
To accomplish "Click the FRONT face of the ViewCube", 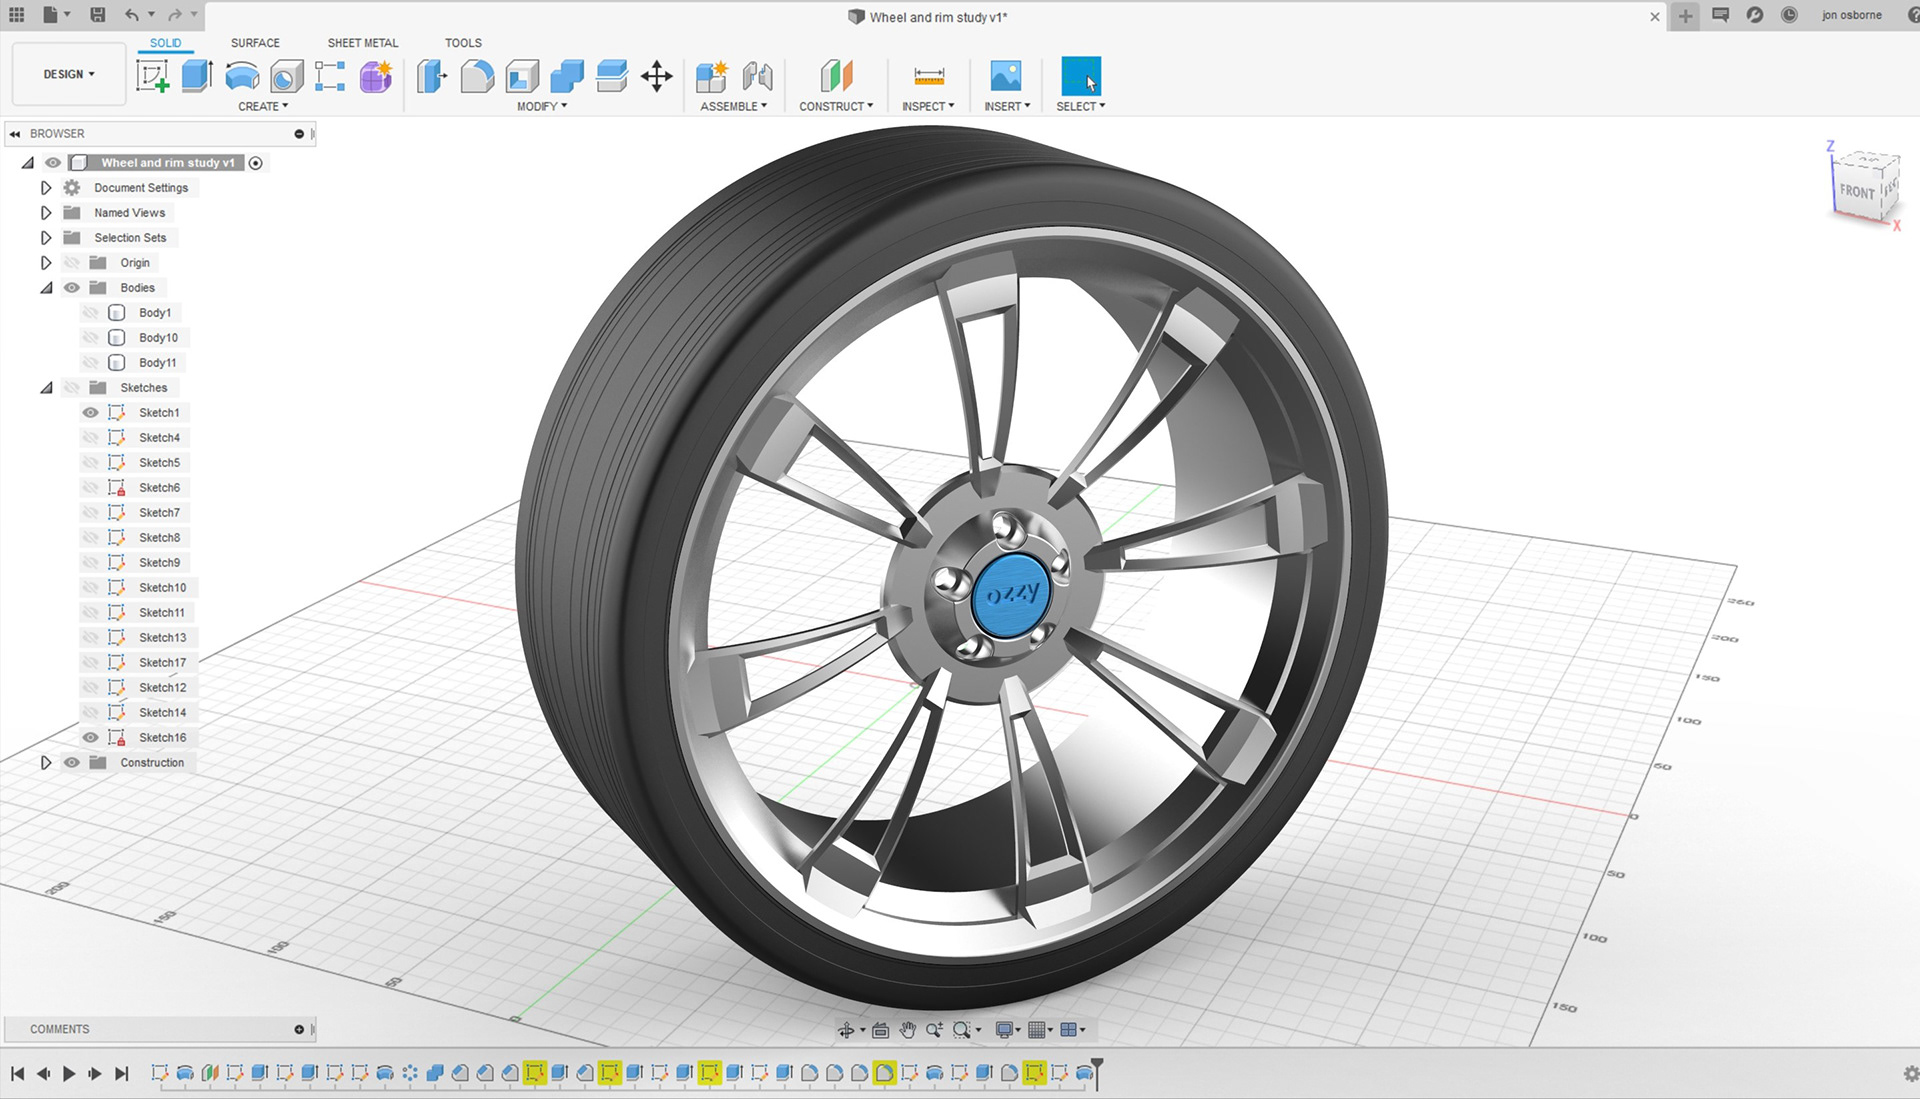I will [x=1857, y=191].
